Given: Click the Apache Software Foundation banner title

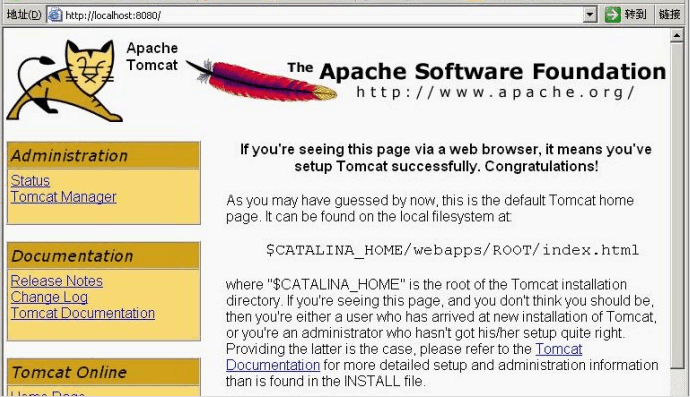Looking at the screenshot, I should point(477,72).
